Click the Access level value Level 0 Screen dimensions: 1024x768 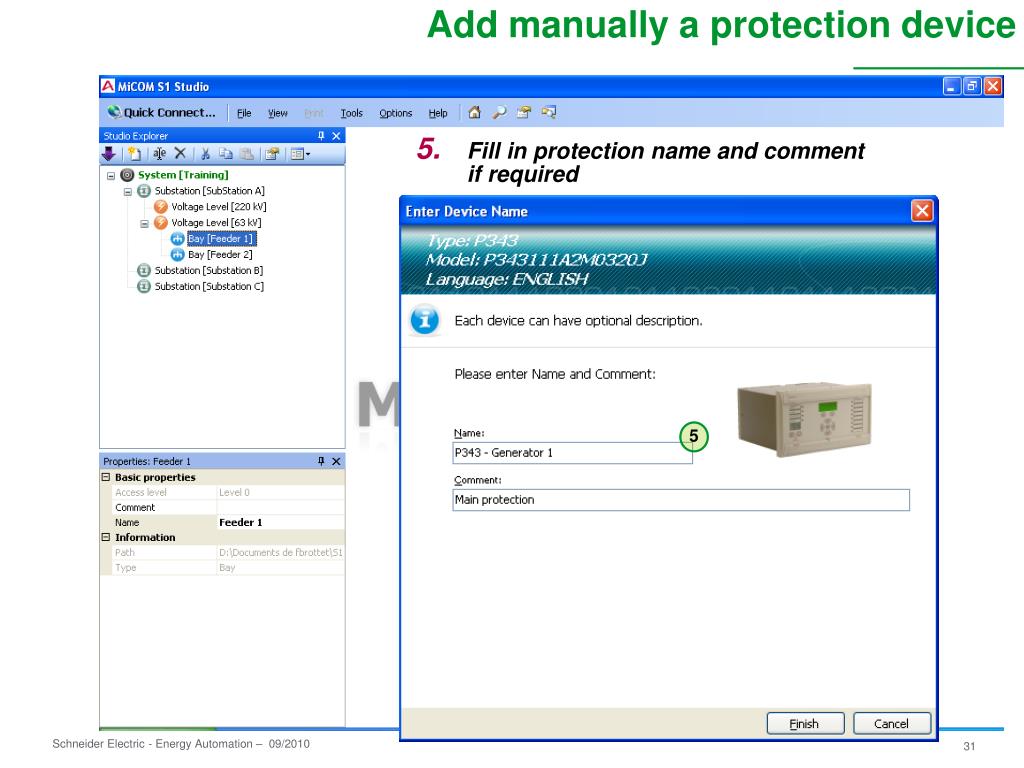tap(281, 492)
